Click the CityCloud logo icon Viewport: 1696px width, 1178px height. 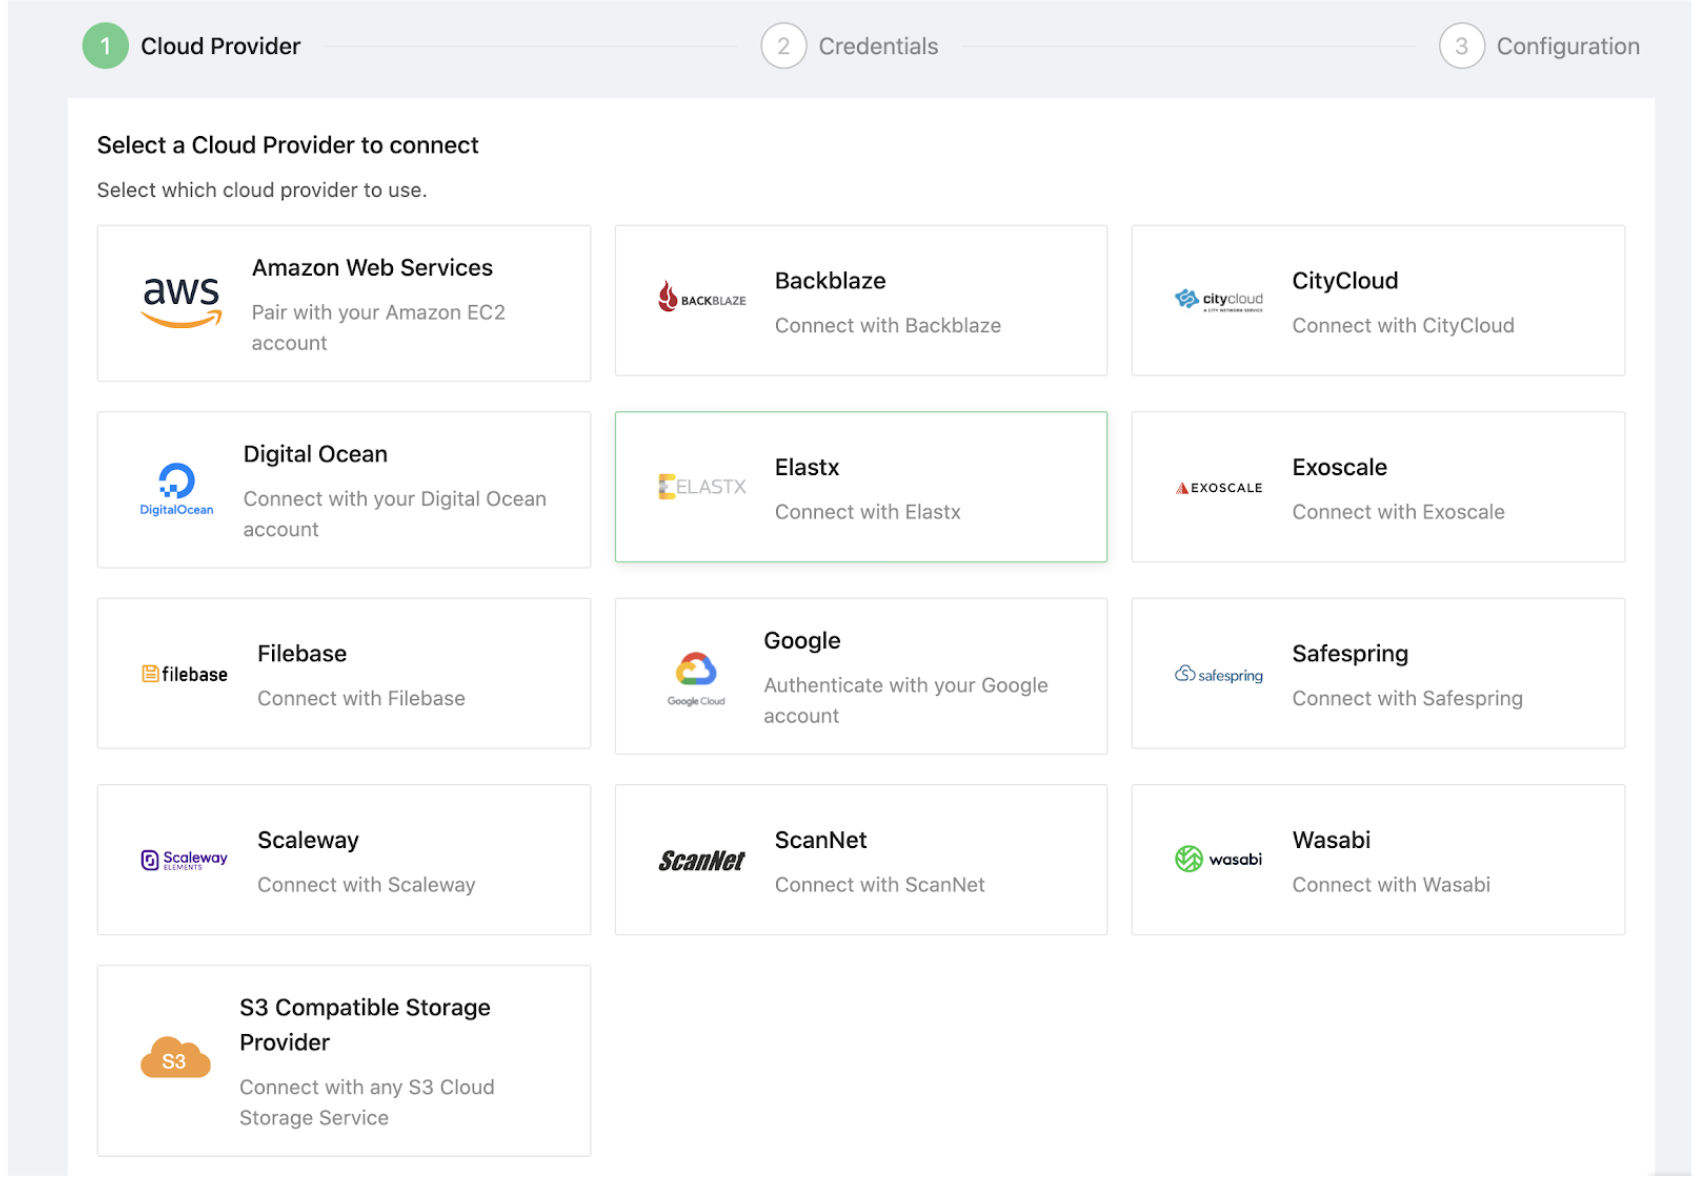(1218, 300)
